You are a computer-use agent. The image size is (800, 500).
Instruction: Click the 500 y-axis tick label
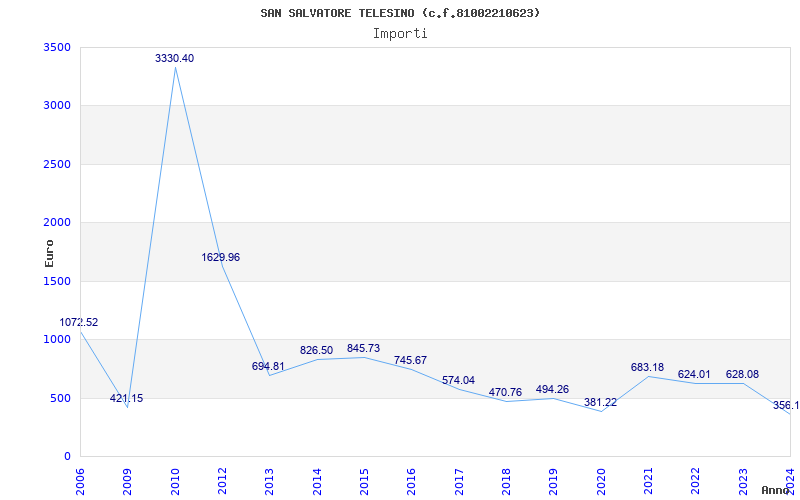(x=61, y=398)
